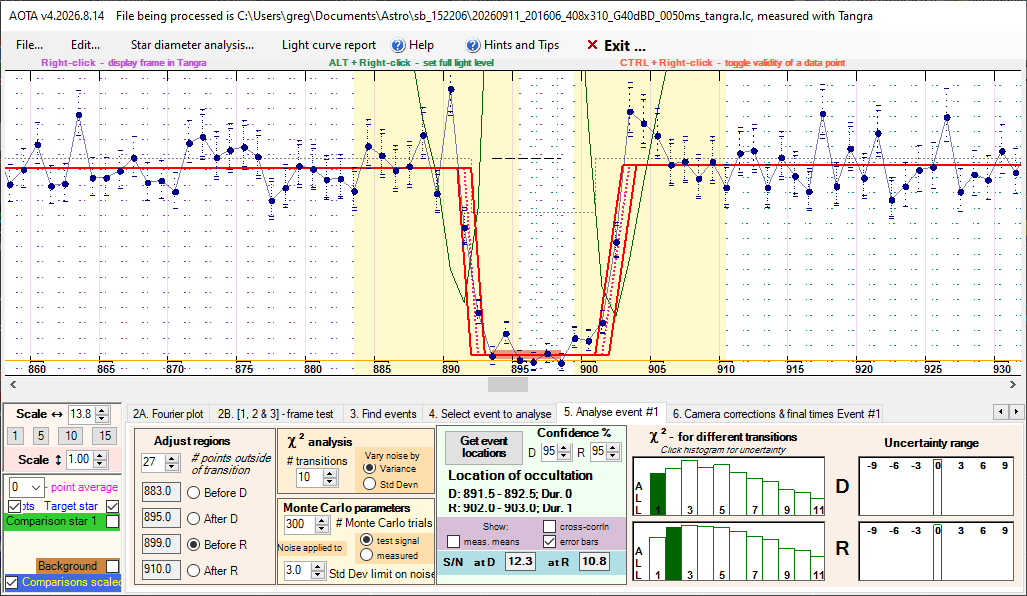This screenshot has height=596, width=1027.
Task: Set horizontal scale to 10 button
Action: (71, 436)
